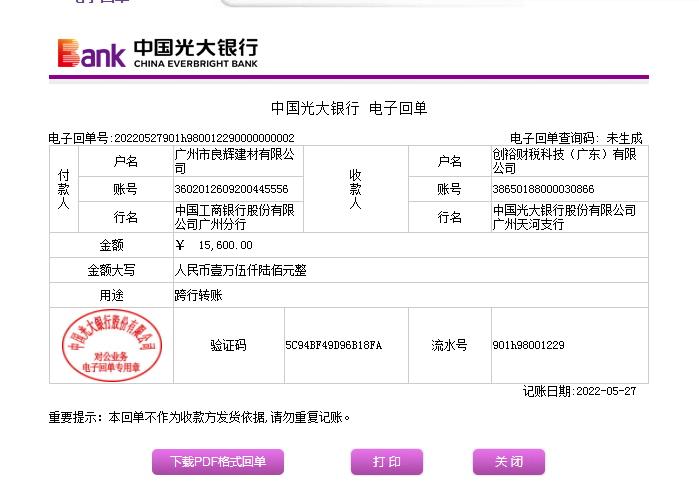The width and height of the screenshot is (699, 498).
Task: Click the red 电子回单专用章 stamp
Action: point(111,345)
